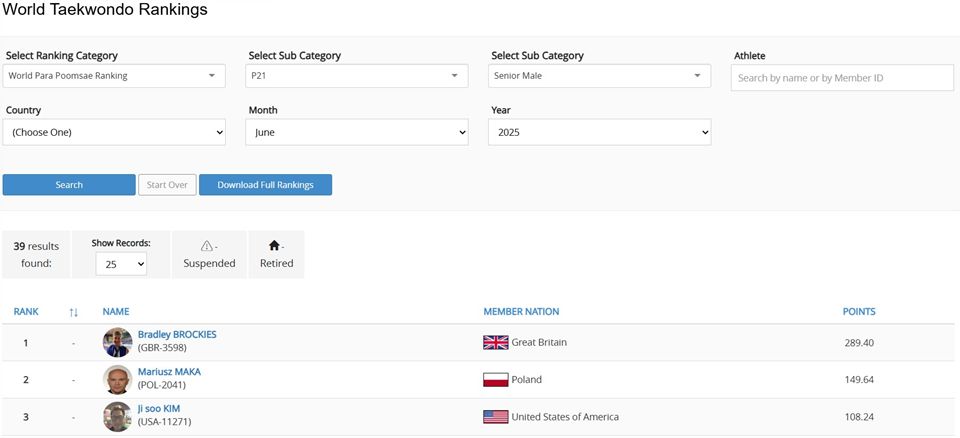Screen dimensions: 960x438
Task: Click the Poland nation text
Action: pyautogui.click(x=527, y=380)
